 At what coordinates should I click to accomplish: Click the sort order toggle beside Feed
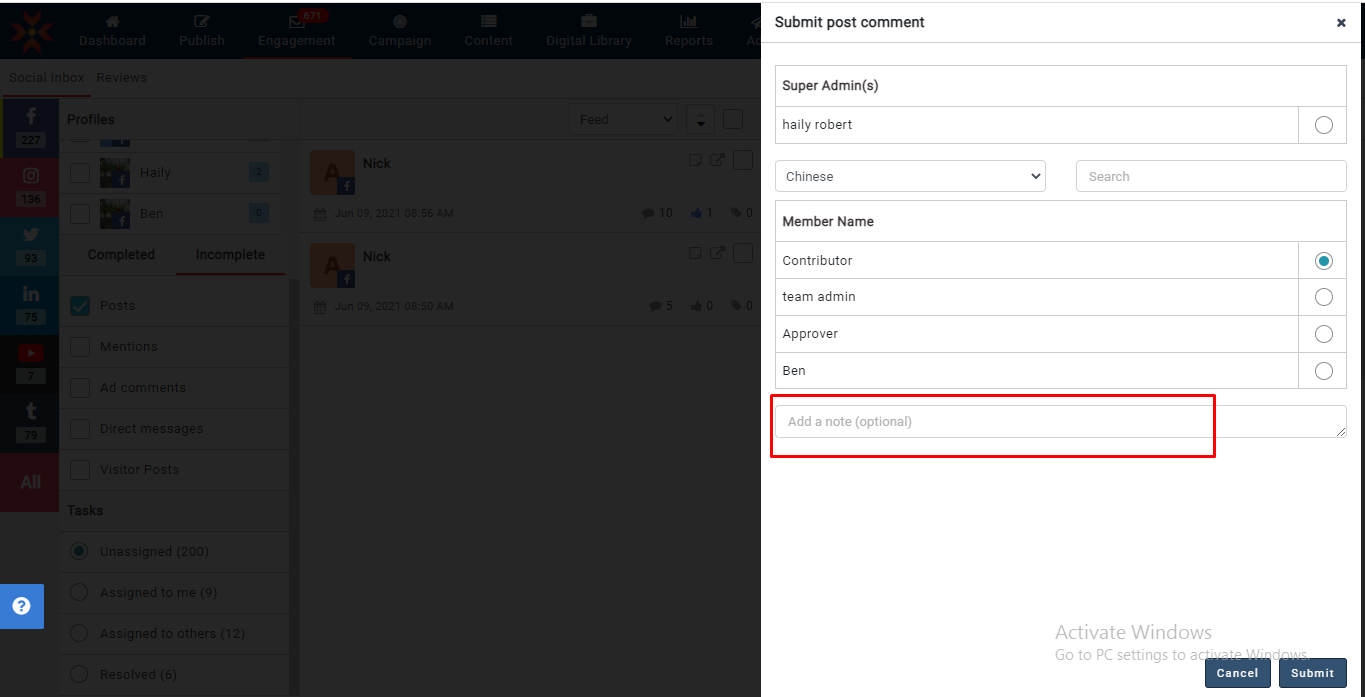point(700,120)
